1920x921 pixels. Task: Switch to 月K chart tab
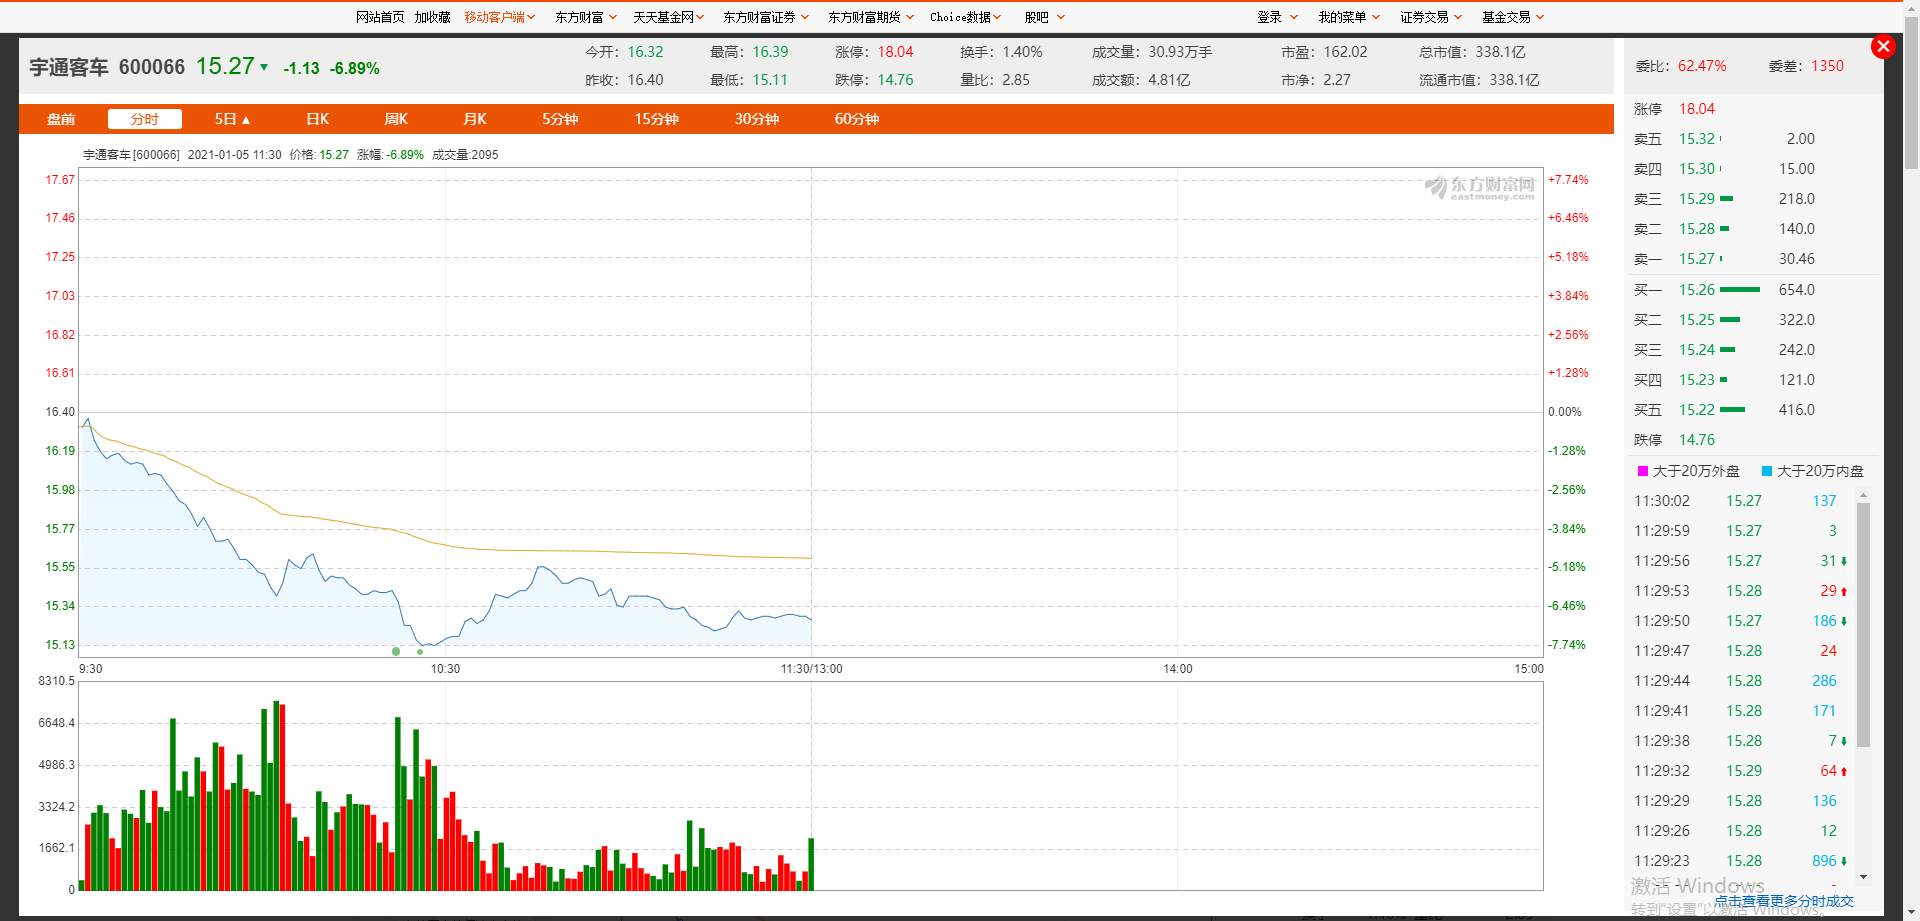click(x=475, y=119)
